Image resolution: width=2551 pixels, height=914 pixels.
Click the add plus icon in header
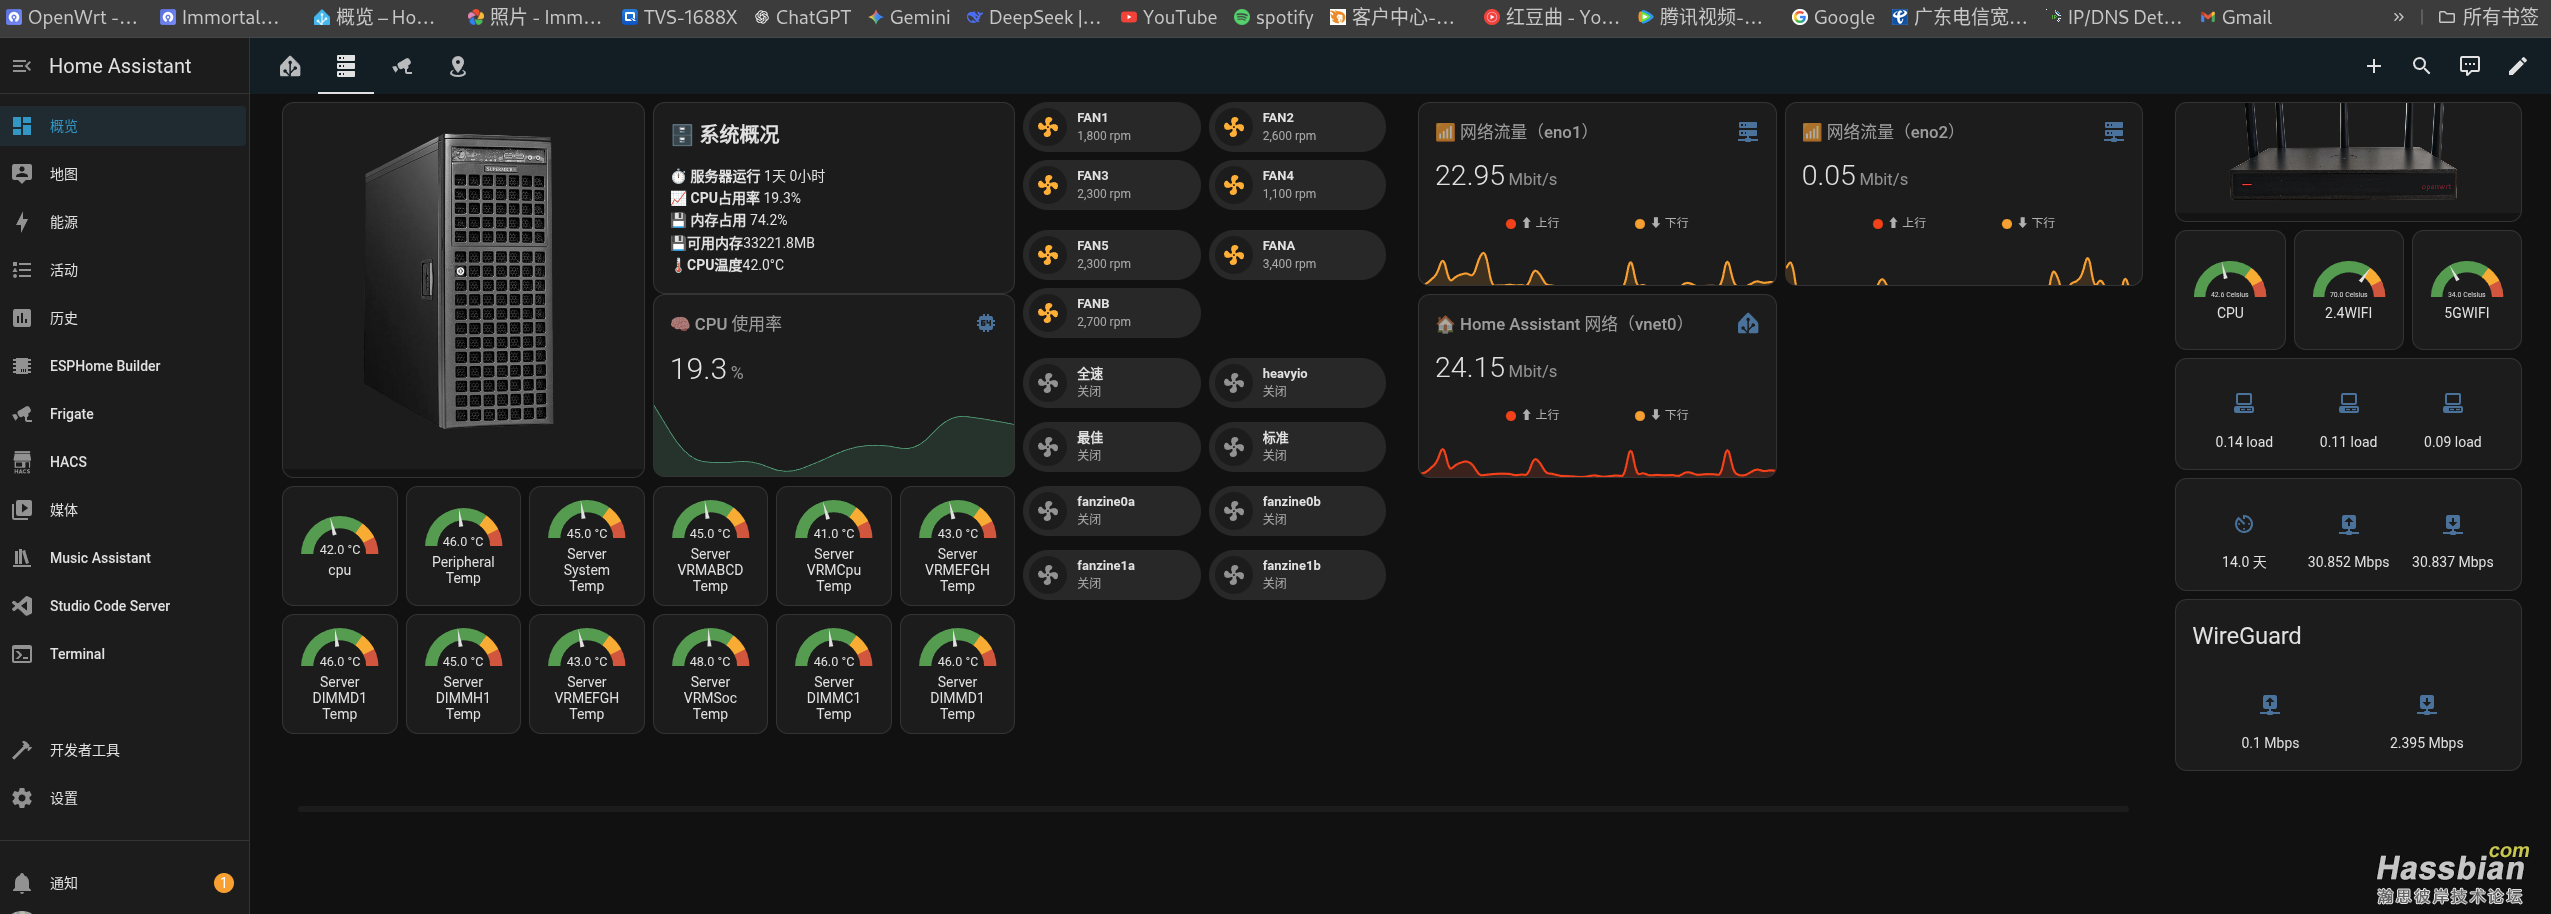[2373, 66]
